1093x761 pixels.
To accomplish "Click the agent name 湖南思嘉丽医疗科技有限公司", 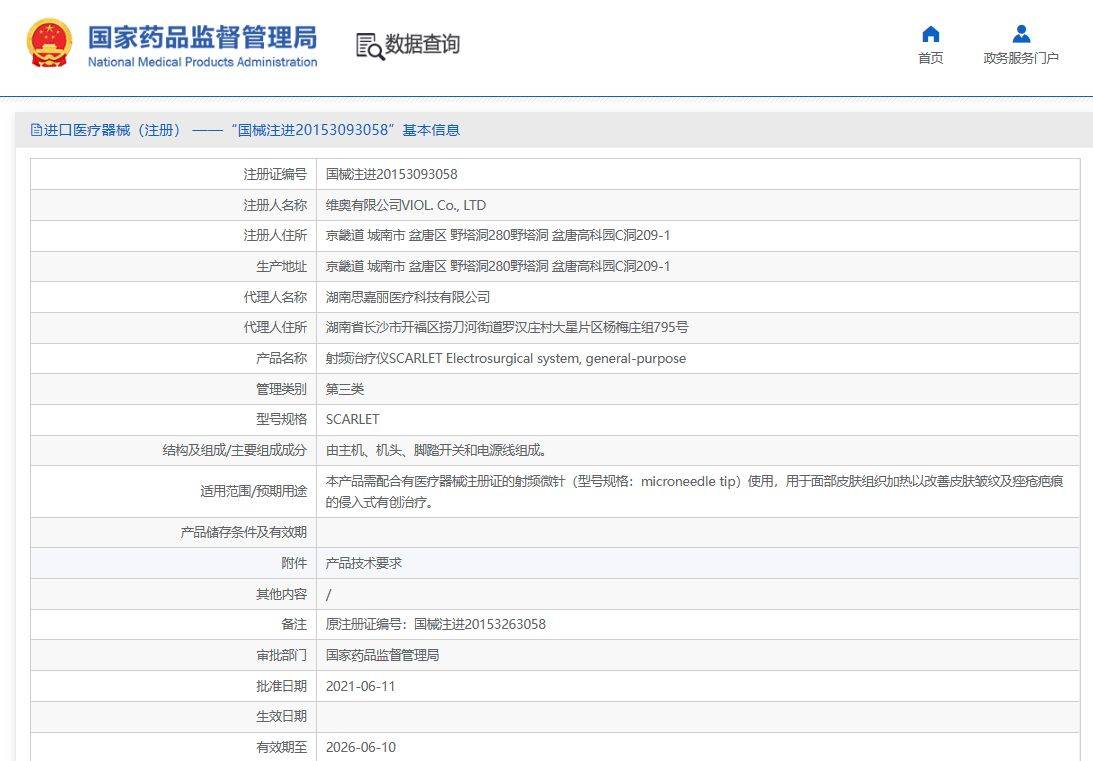I will (408, 297).
